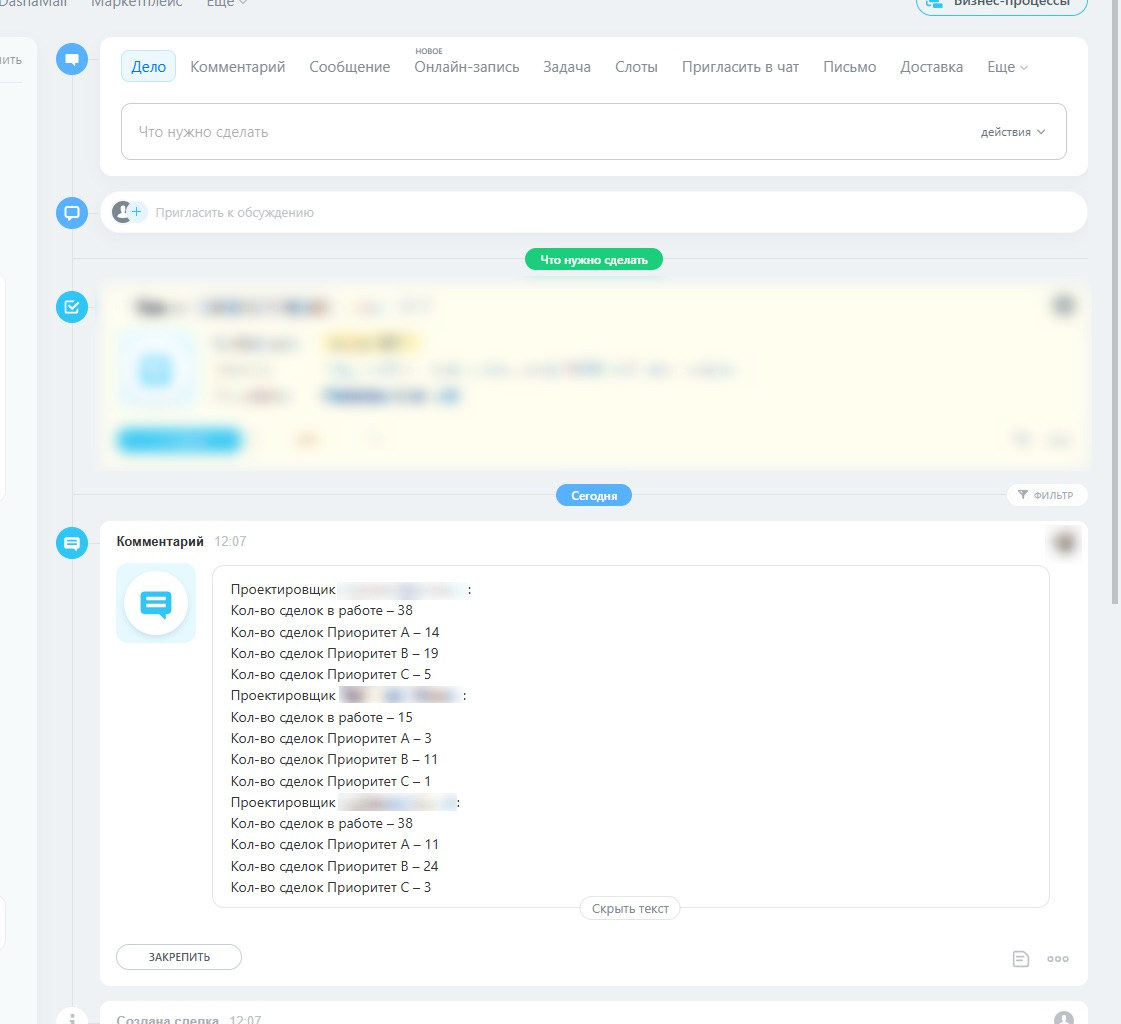
Task: Click the text 'Кол-во сделок Приоритет A – 14'
Action: click(335, 632)
